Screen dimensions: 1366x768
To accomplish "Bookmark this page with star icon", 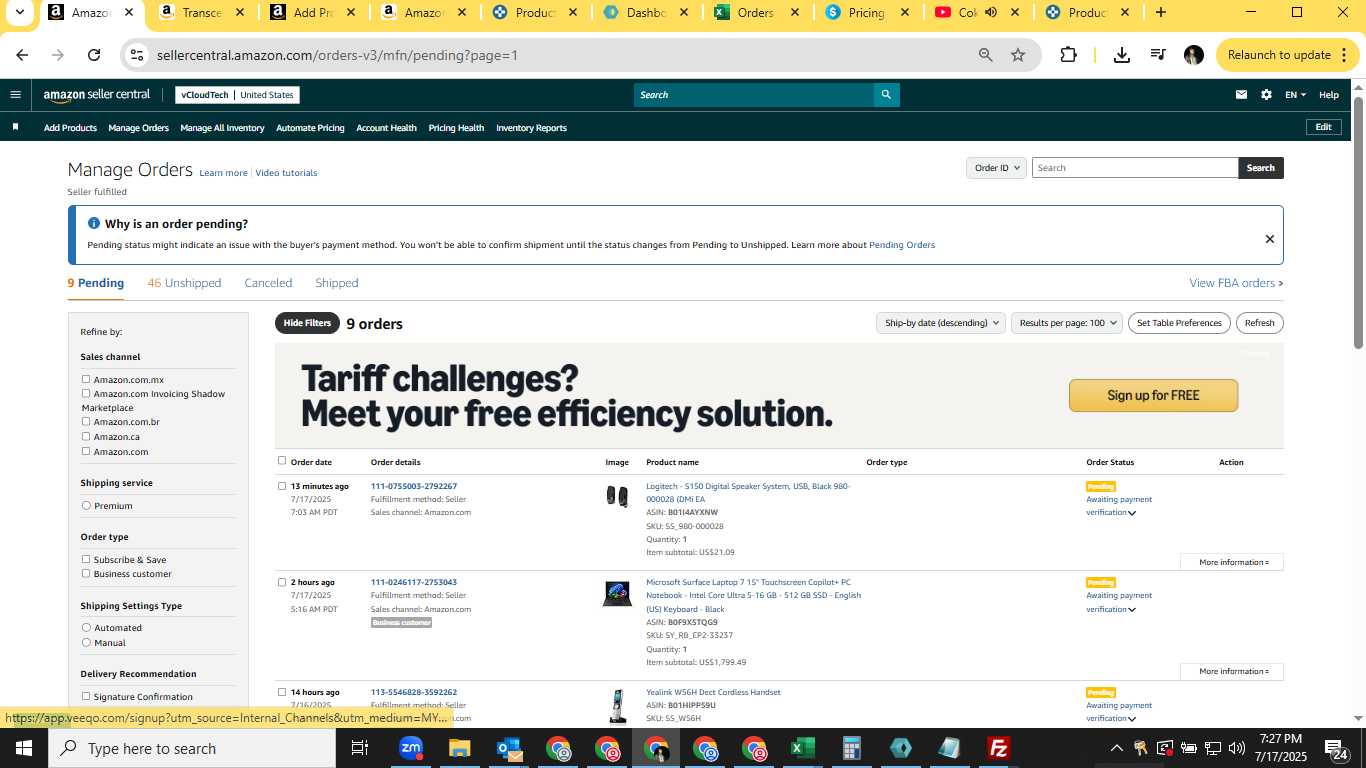I will coord(1018,55).
